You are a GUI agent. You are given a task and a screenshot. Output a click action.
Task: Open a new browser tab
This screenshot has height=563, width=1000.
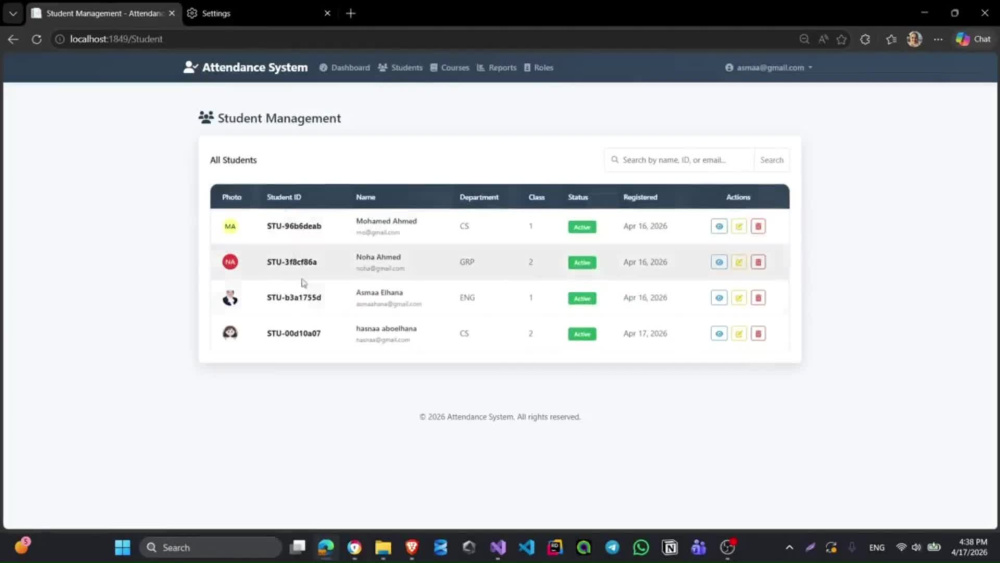tap(351, 13)
